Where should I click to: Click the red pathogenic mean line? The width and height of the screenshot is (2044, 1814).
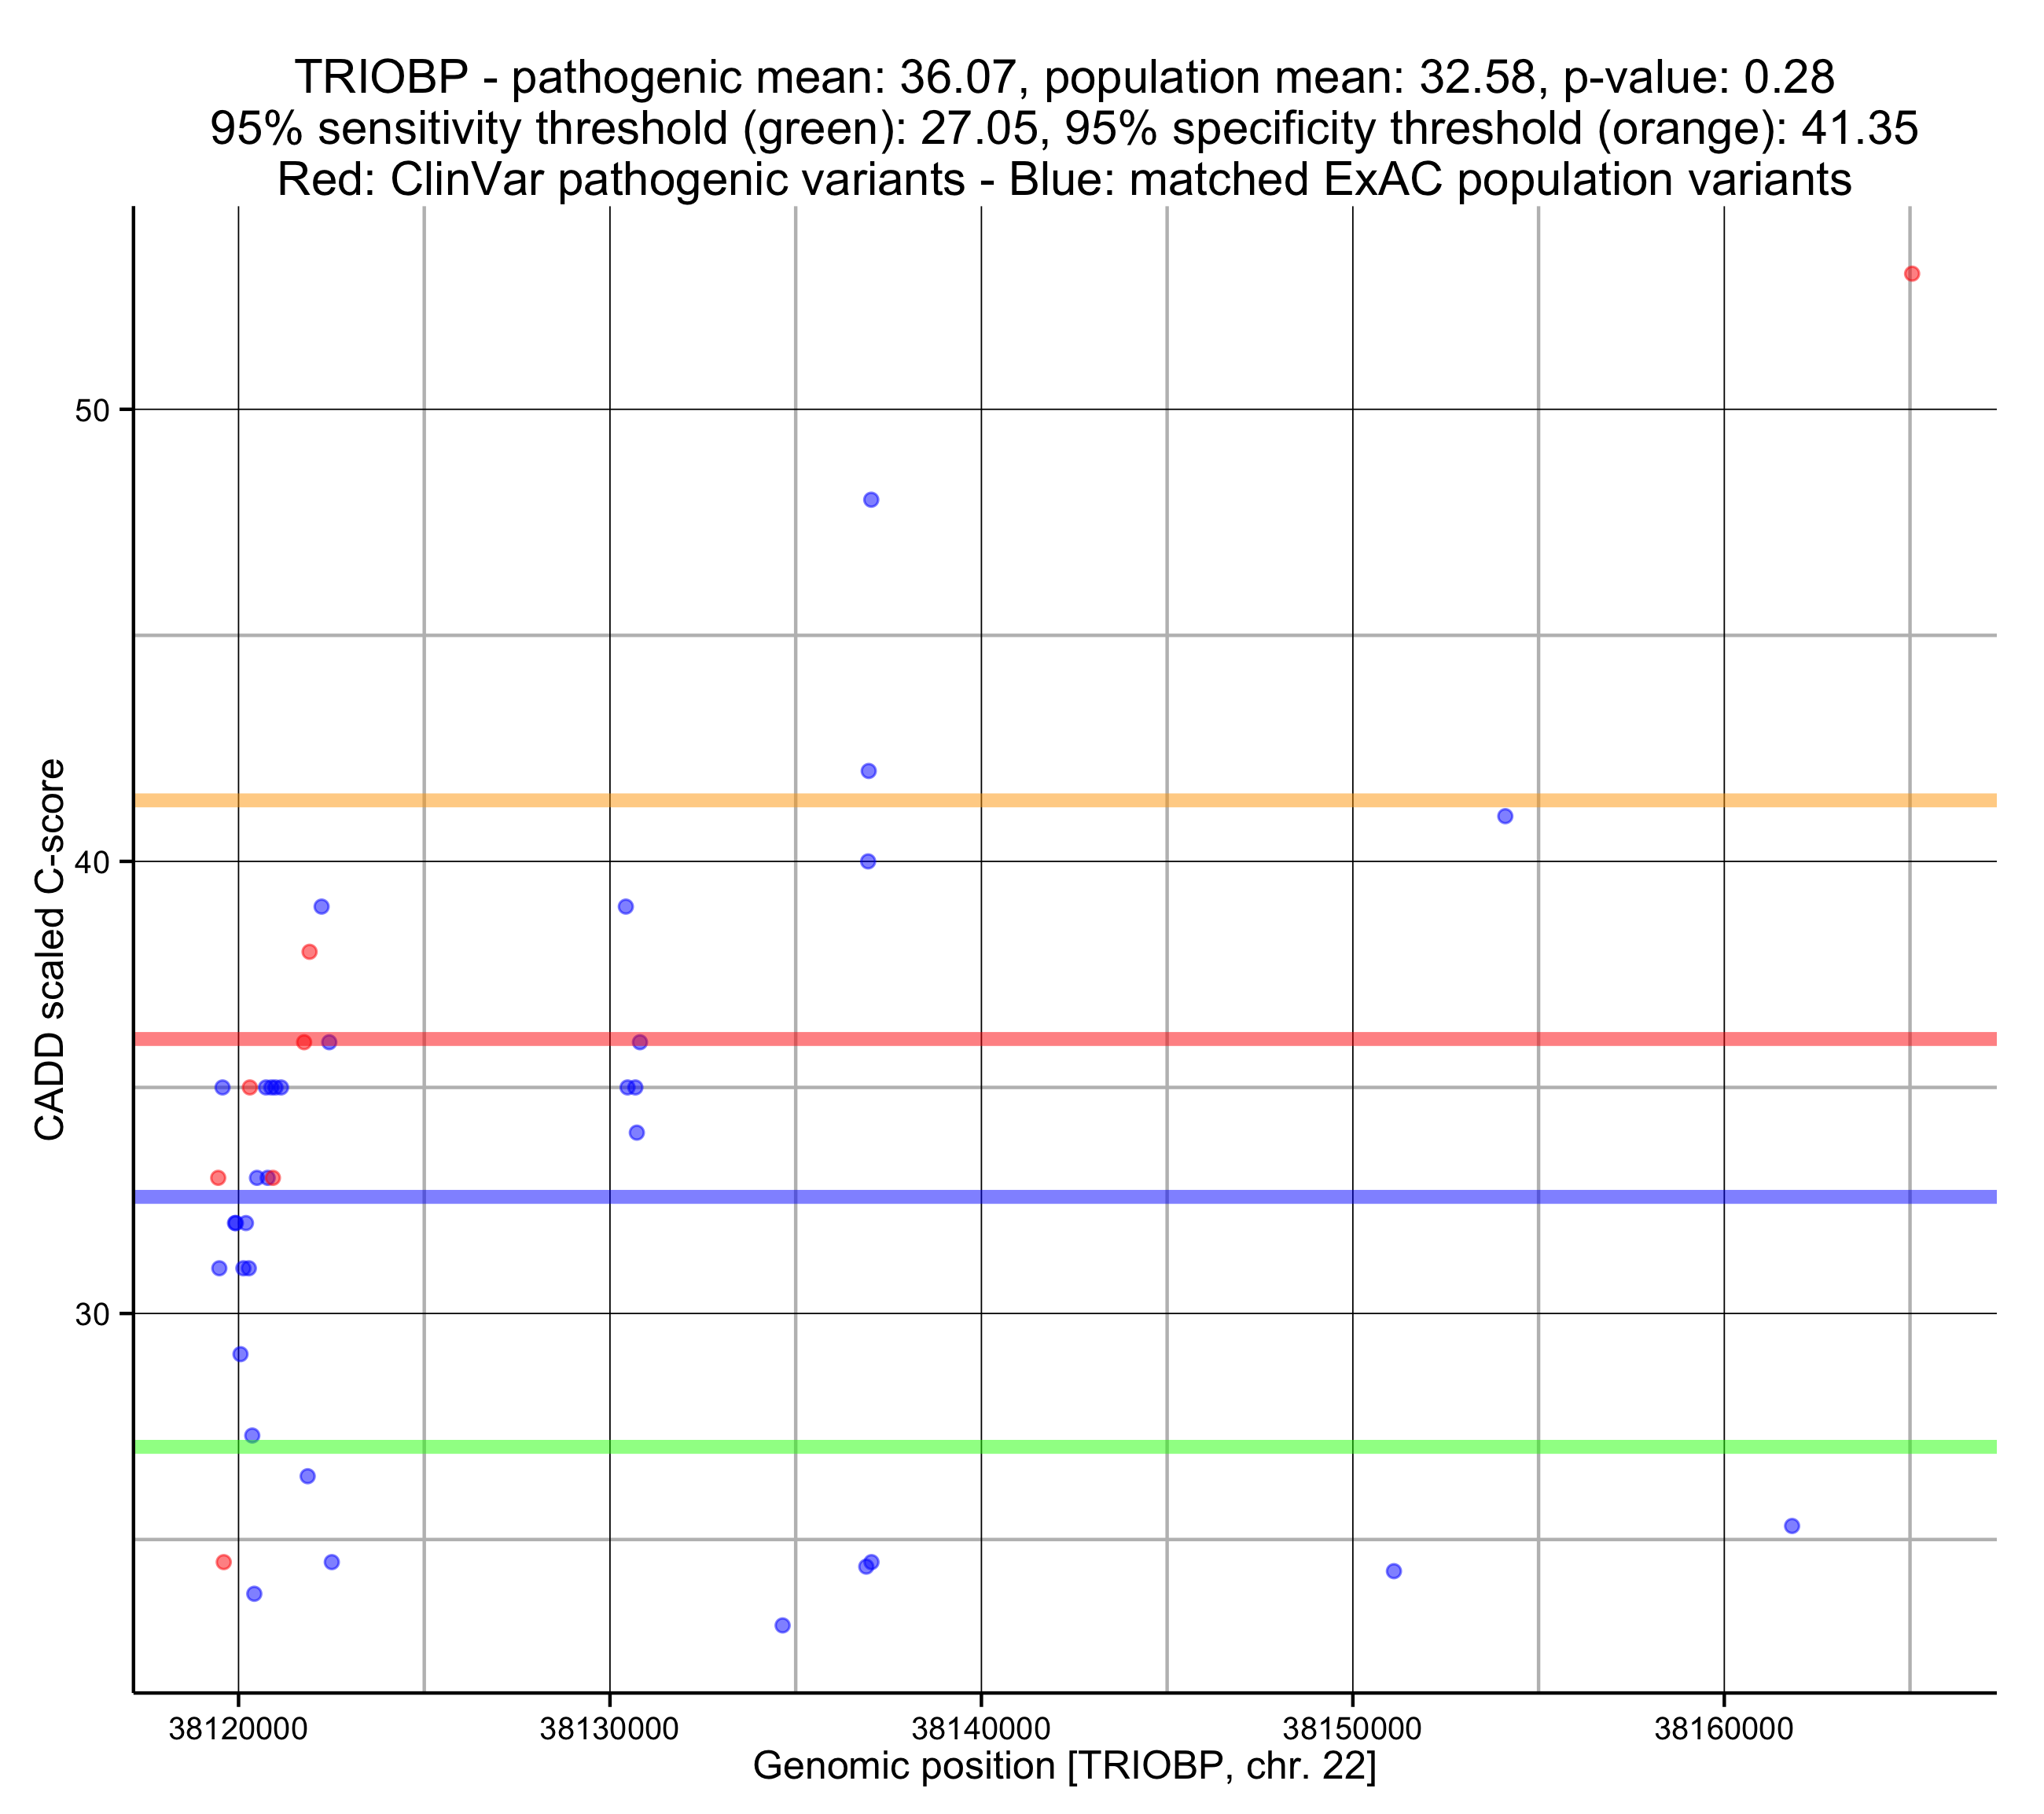[x=1100, y=1039]
